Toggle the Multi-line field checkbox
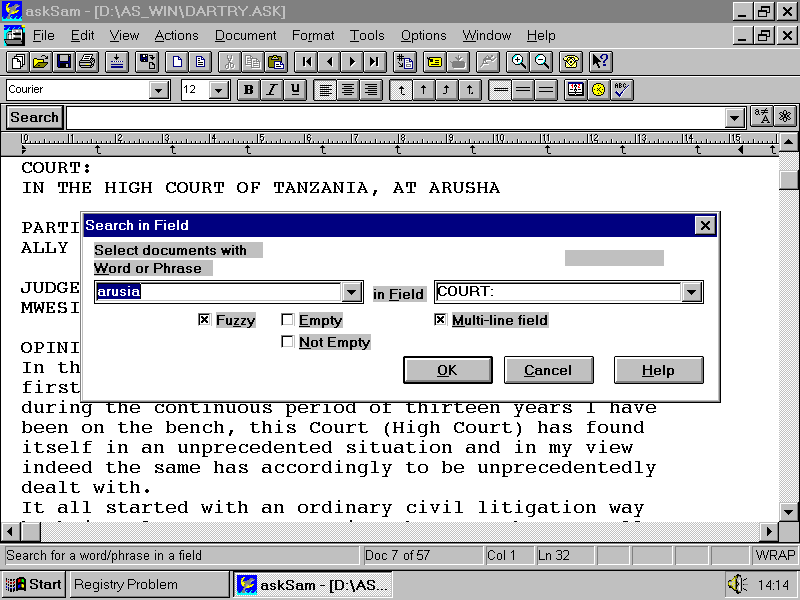 pyautogui.click(x=440, y=320)
